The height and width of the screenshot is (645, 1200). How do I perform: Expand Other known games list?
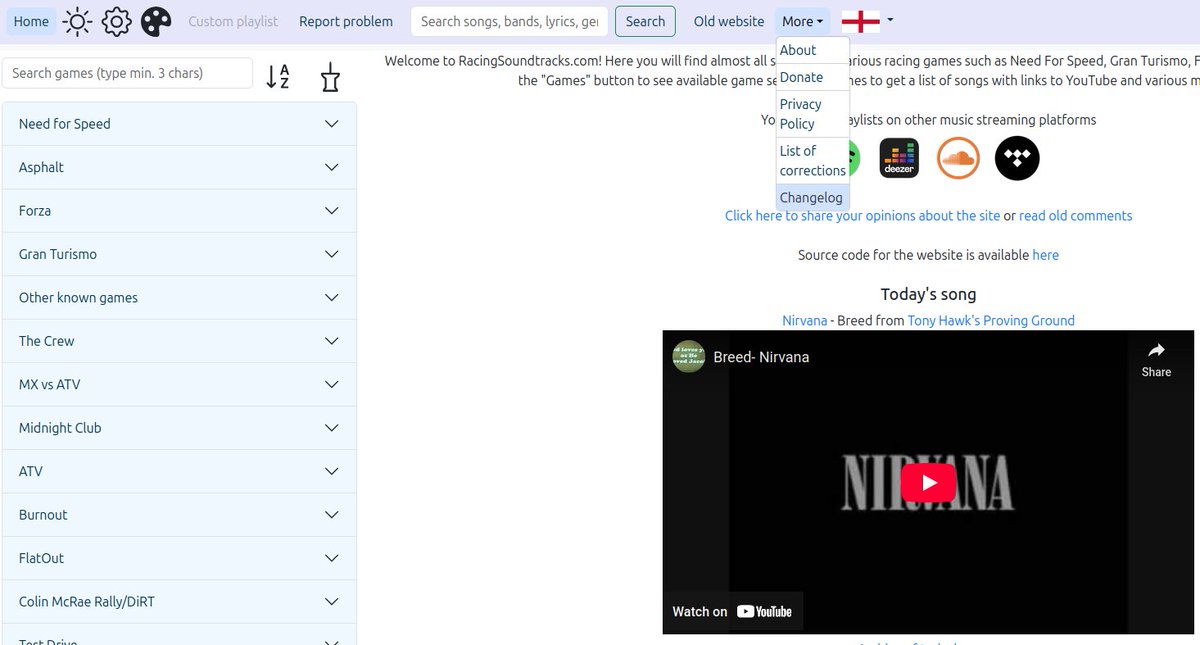[179, 298]
